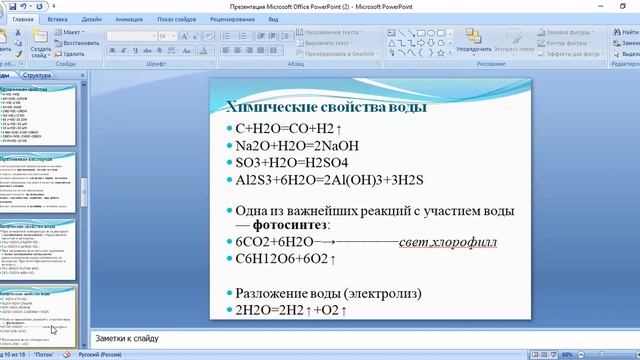The image size is (640, 360).
Task: Apply a bulleted list
Action: coord(227,36)
